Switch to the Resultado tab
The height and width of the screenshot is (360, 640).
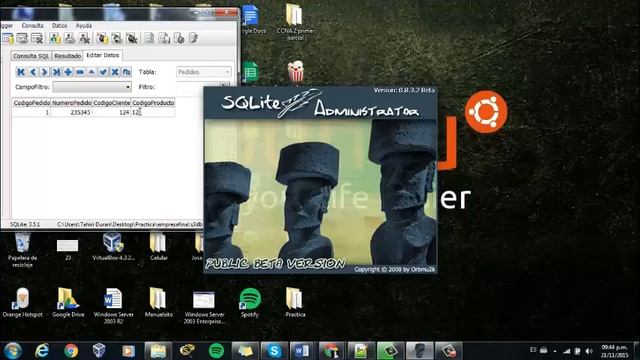coord(68,56)
